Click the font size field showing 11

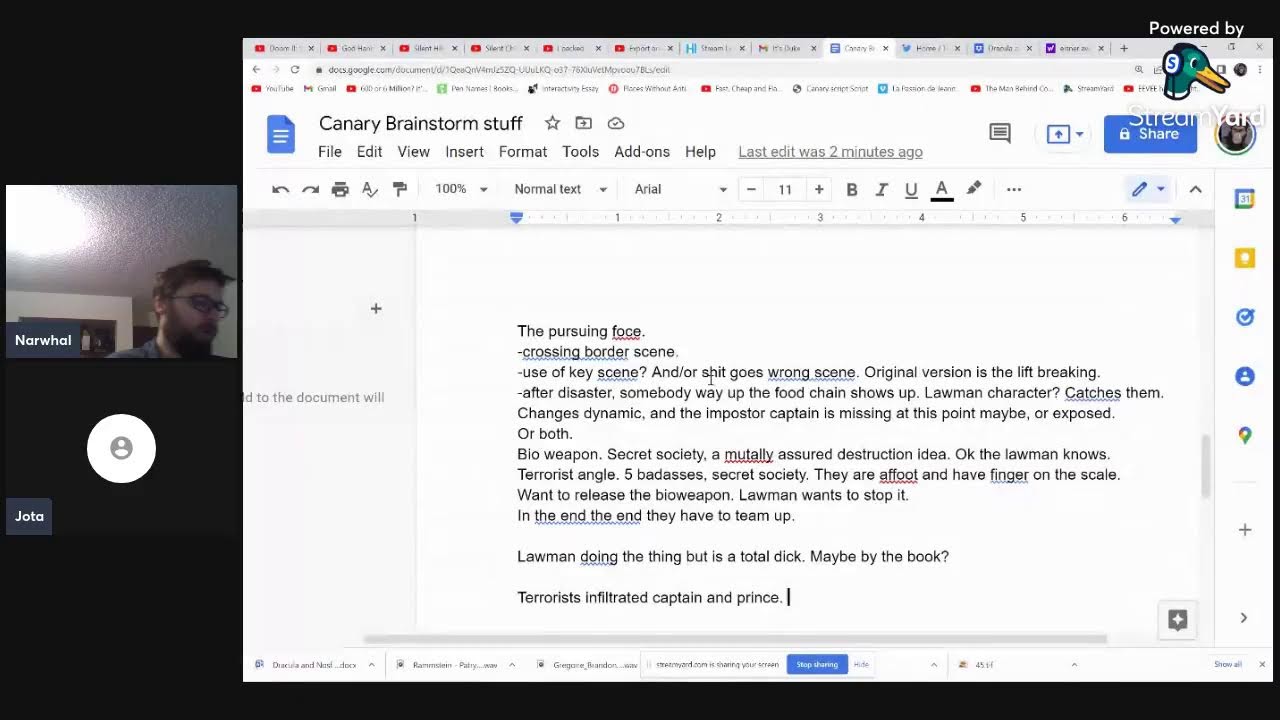click(x=785, y=189)
